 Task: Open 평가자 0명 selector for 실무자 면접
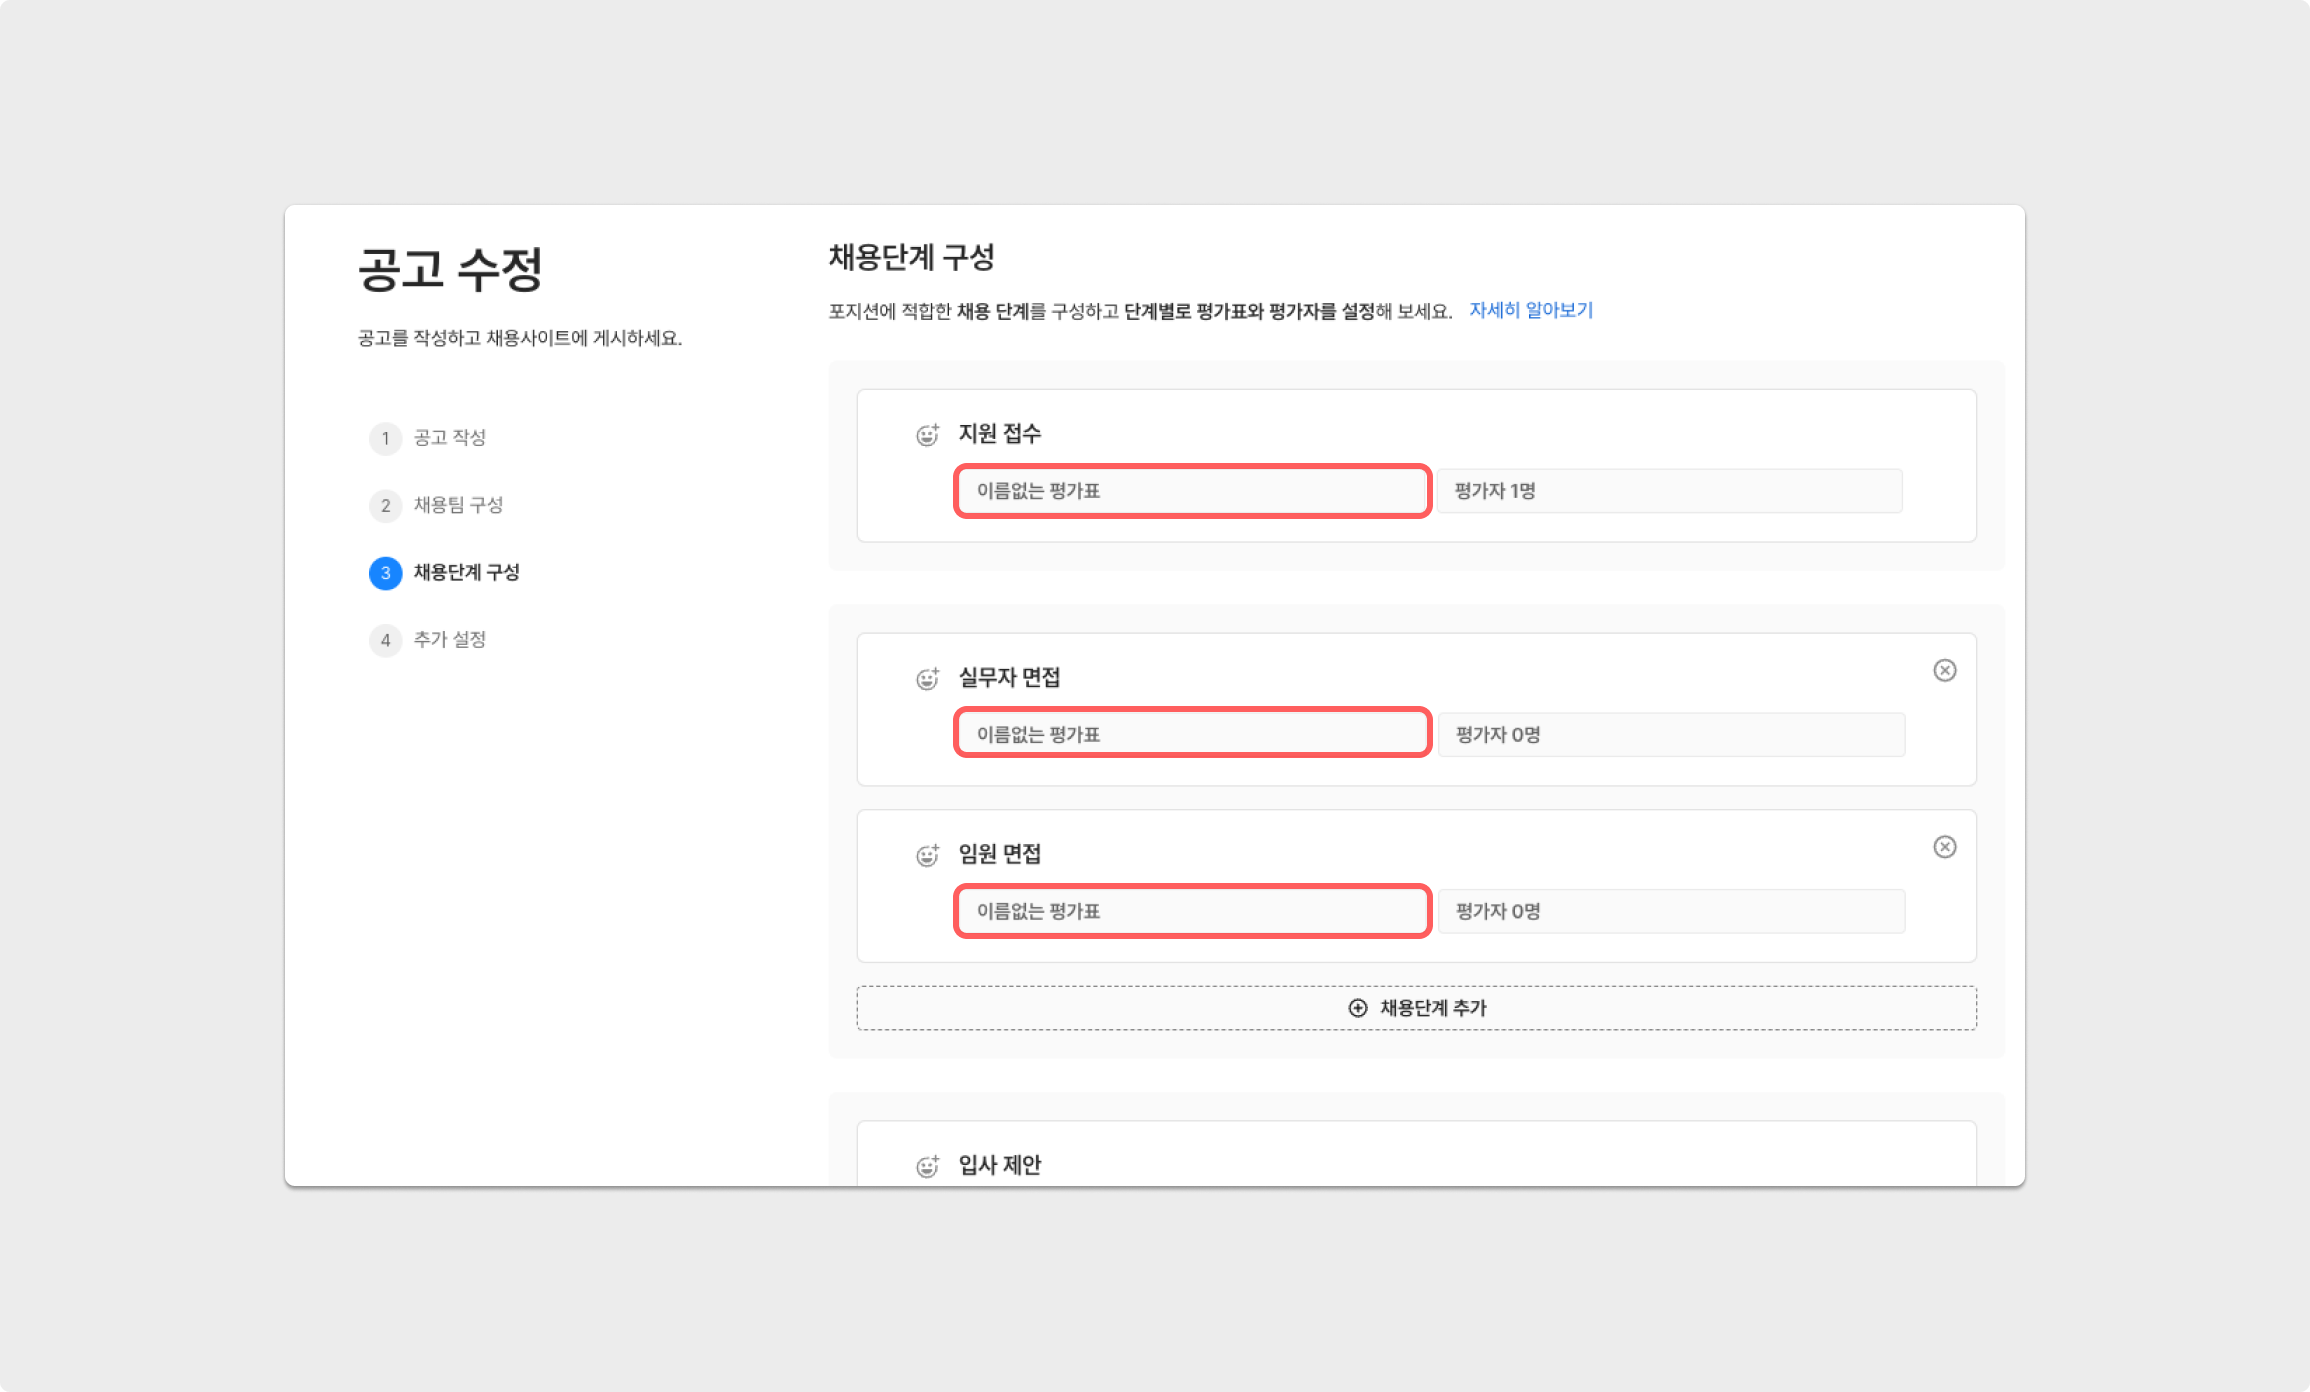point(1670,734)
